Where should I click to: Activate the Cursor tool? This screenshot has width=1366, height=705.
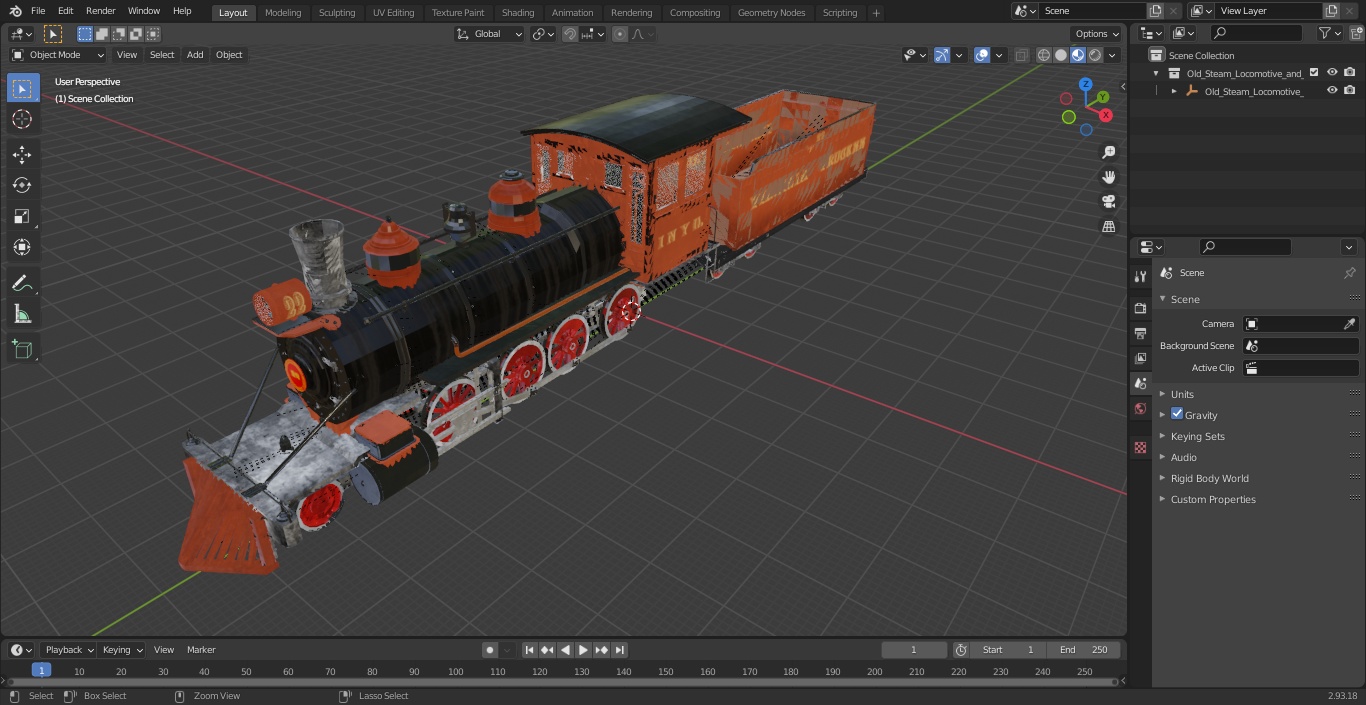point(22,119)
